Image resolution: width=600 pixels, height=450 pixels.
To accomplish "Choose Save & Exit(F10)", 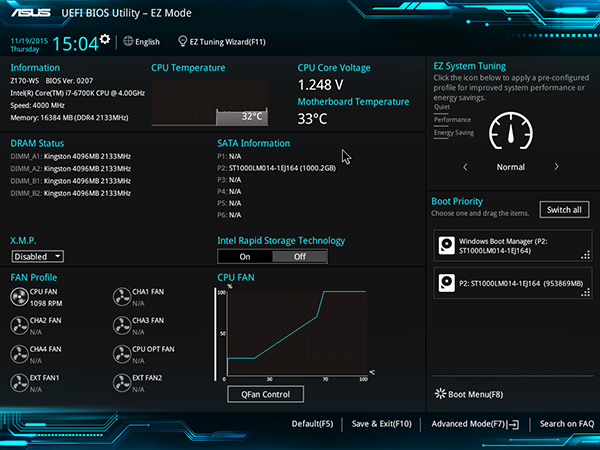I will (x=382, y=424).
